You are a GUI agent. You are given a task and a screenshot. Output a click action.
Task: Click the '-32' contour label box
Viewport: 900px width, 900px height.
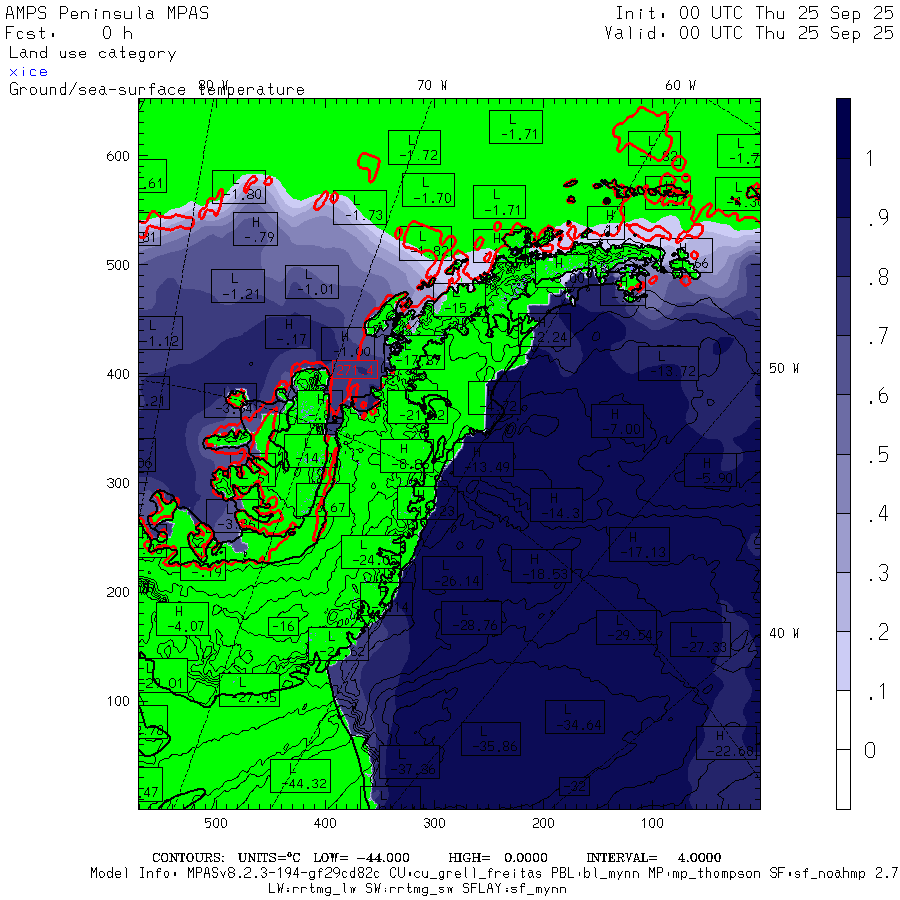click(x=575, y=786)
